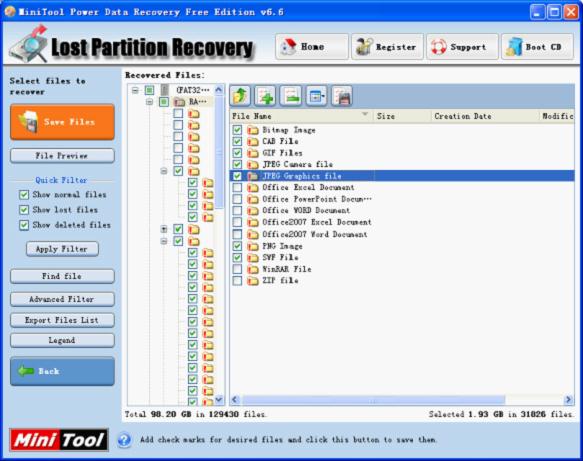Click the Office2007 Word Document folder icon

click(x=253, y=235)
